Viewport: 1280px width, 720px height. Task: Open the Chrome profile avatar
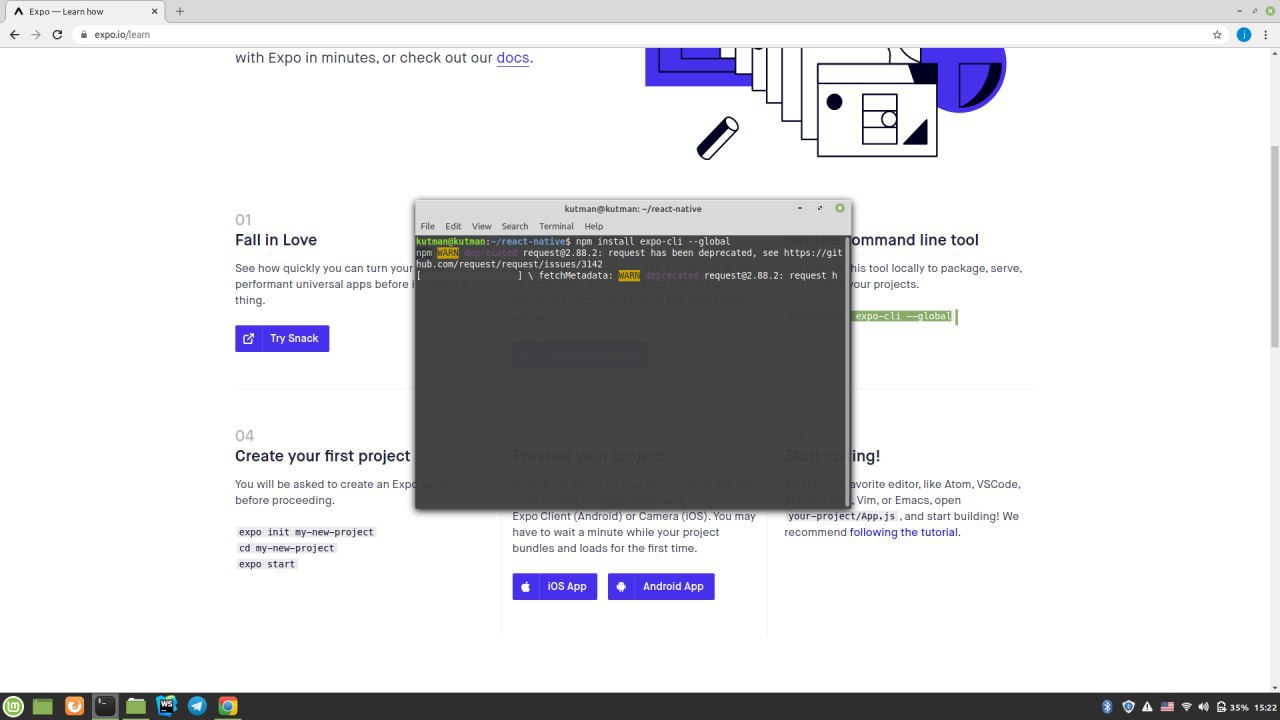coord(1243,34)
